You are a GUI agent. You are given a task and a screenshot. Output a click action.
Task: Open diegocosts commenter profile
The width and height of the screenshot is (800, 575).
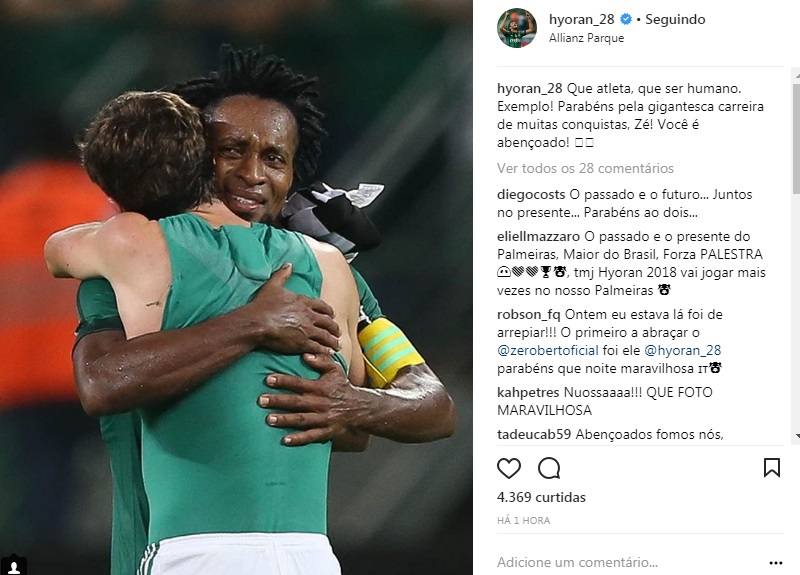531,194
